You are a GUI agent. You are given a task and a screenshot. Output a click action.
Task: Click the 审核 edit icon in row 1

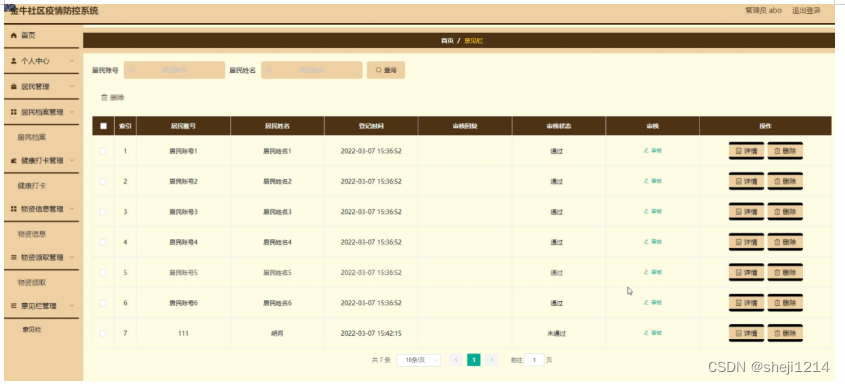[646, 151]
